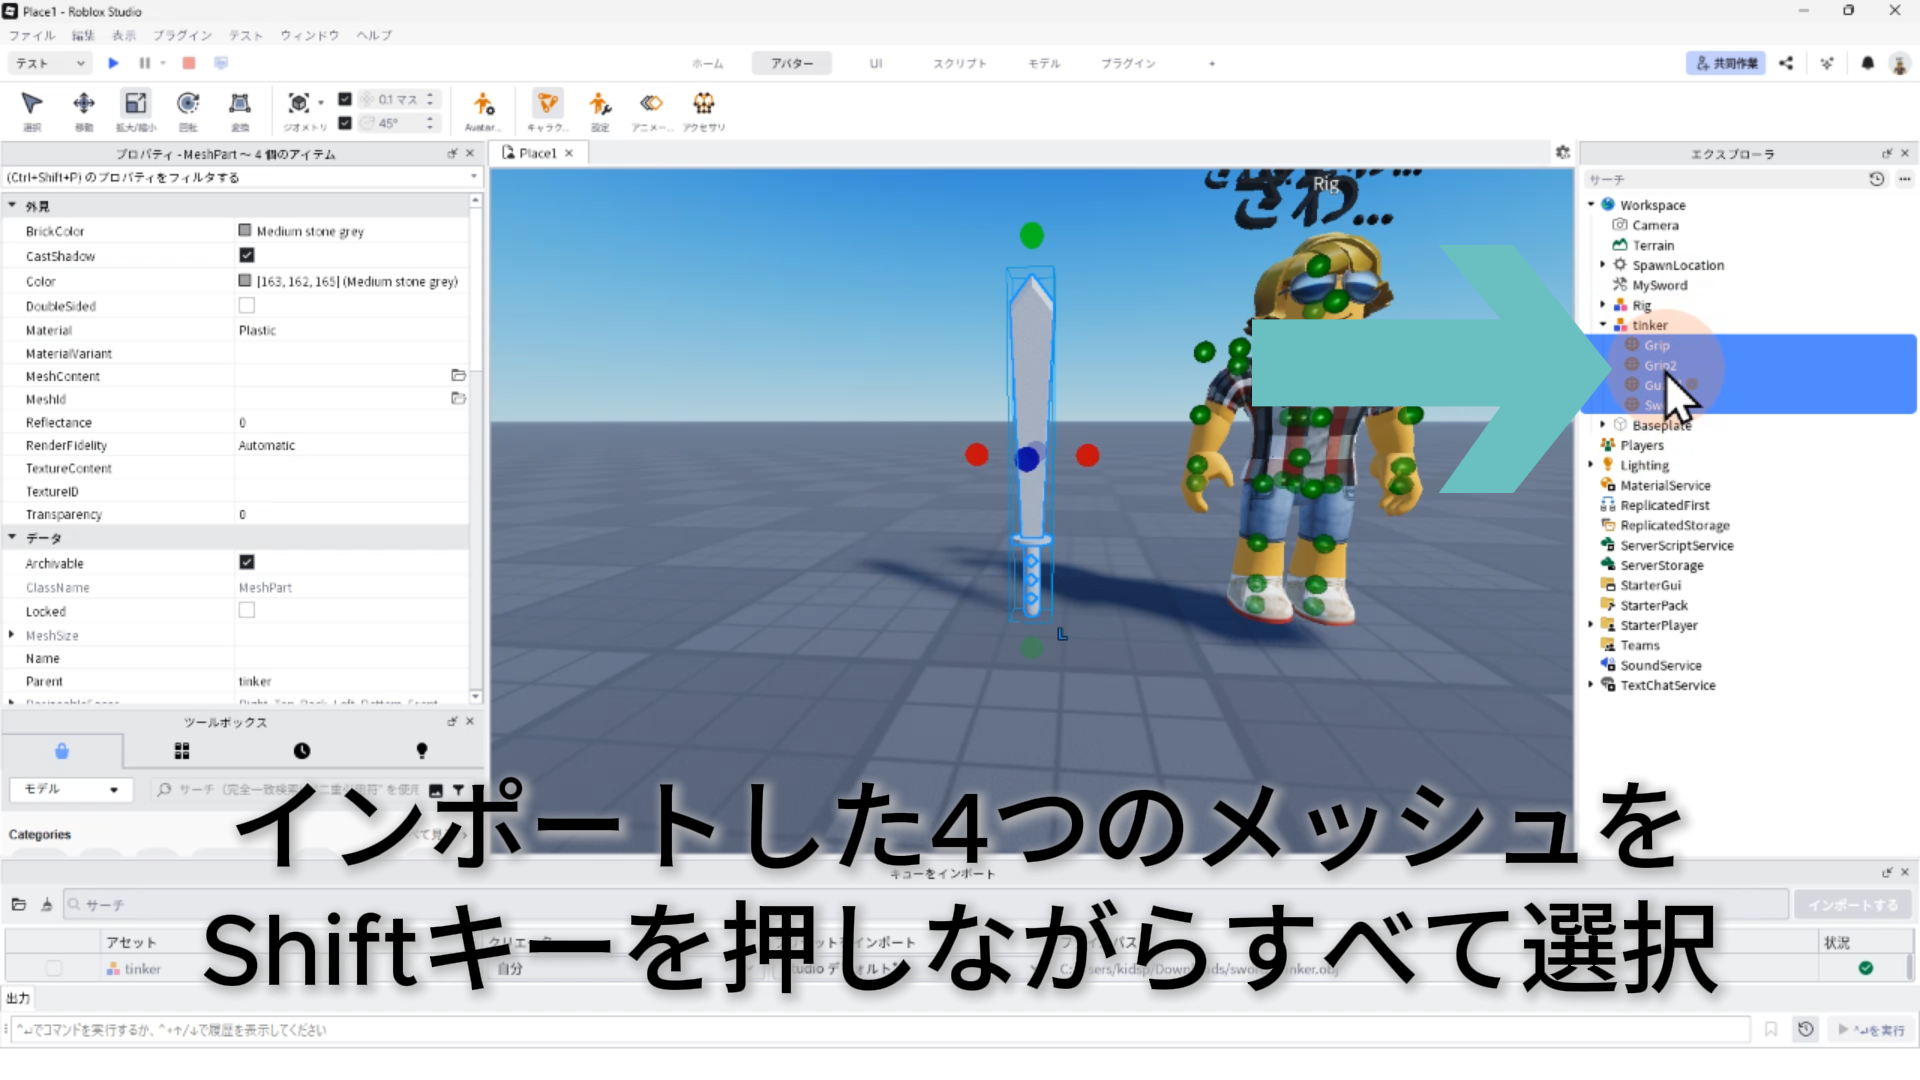Image resolution: width=1920 pixels, height=1080 pixels.
Task: Enable the DoubleSided checkbox
Action: 247,306
